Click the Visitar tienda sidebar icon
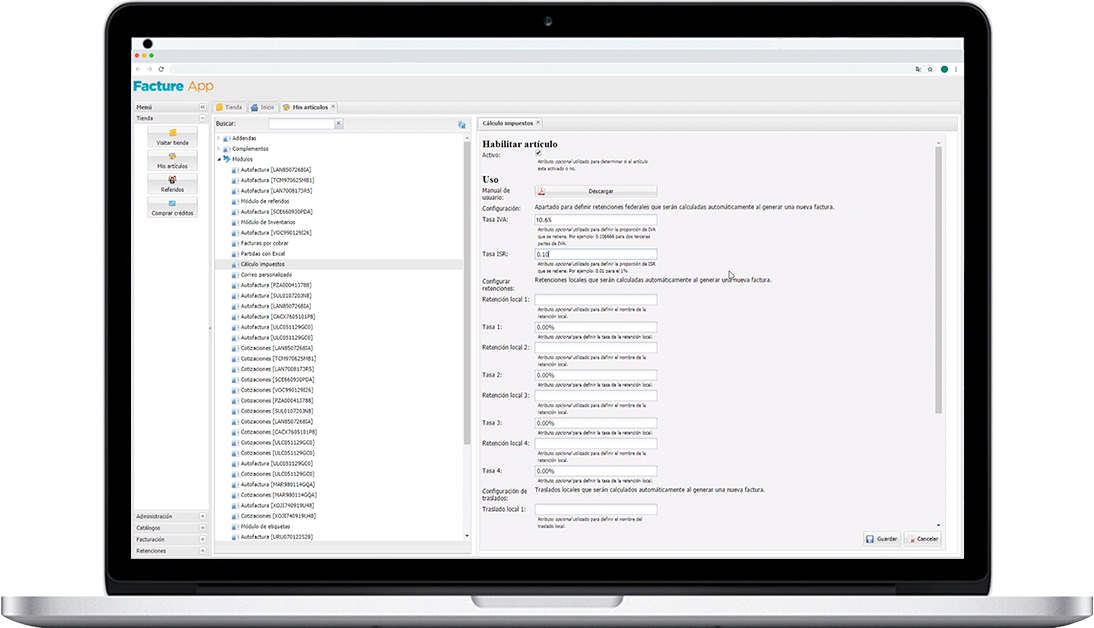 point(172,136)
